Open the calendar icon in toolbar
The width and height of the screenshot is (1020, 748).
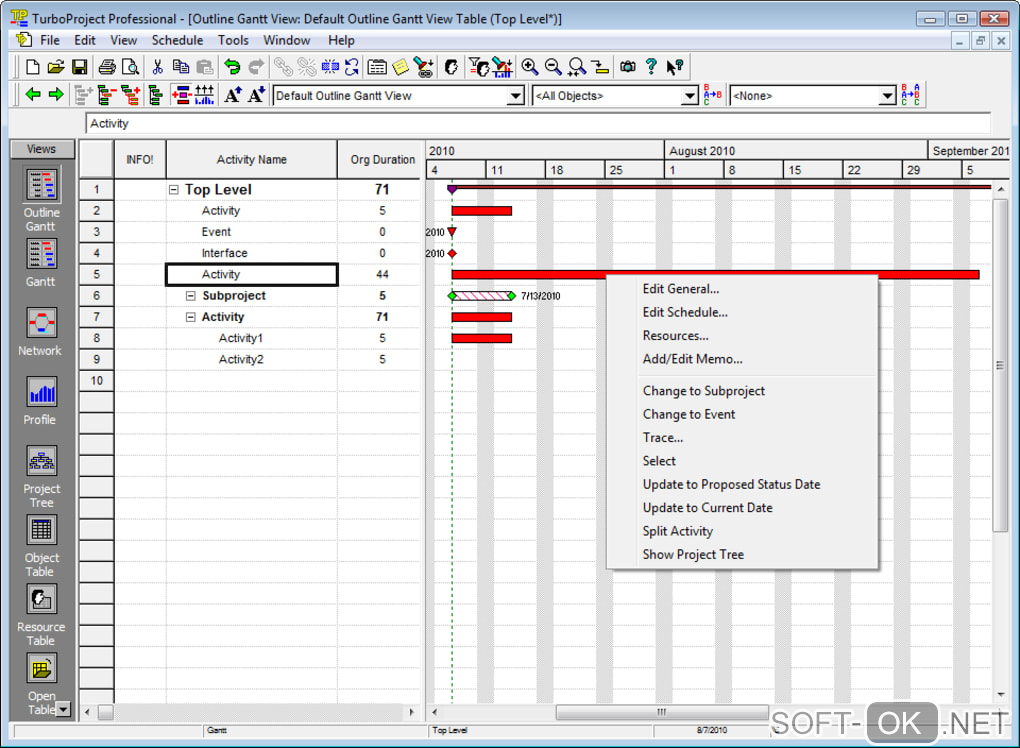coord(377,66)
